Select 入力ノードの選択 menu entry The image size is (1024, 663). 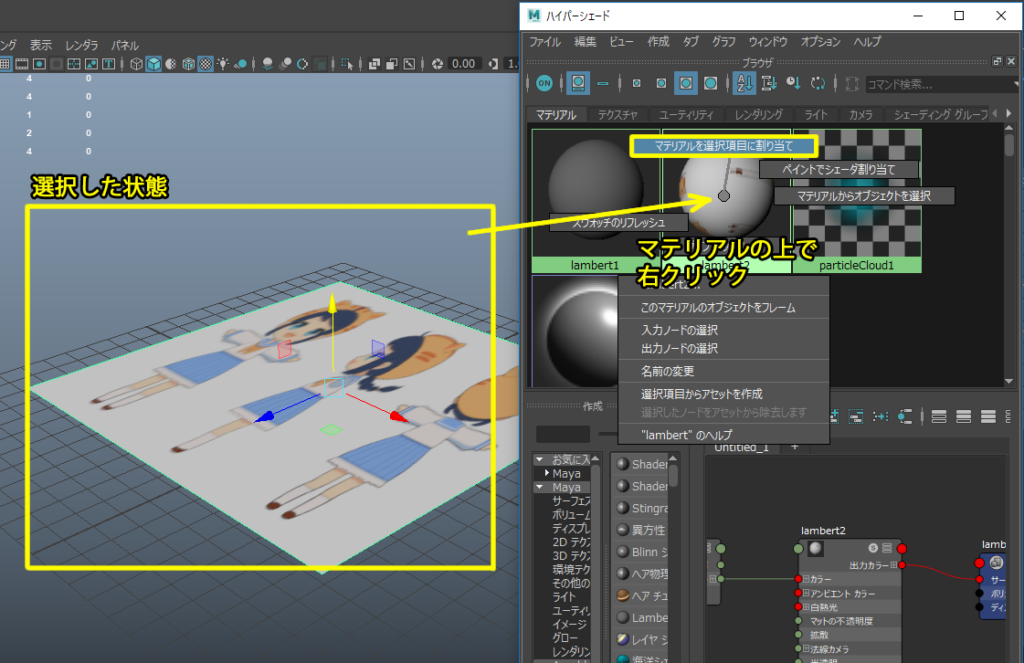point(724,331)
